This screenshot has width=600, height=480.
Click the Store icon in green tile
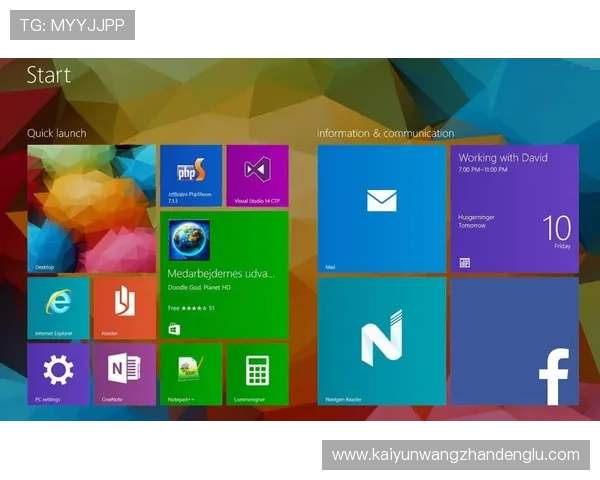[x=175, y=329]
